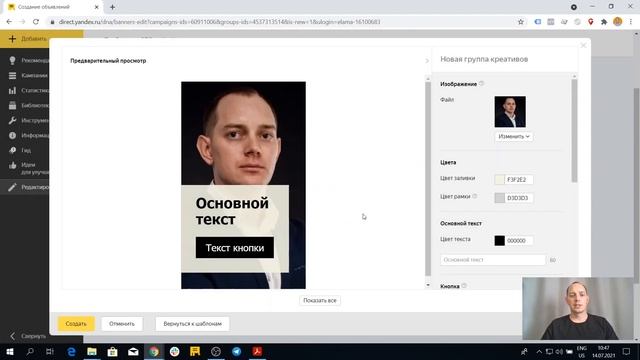Open text color swatch 000000
640x360 pixels.
tap(500, 240)
